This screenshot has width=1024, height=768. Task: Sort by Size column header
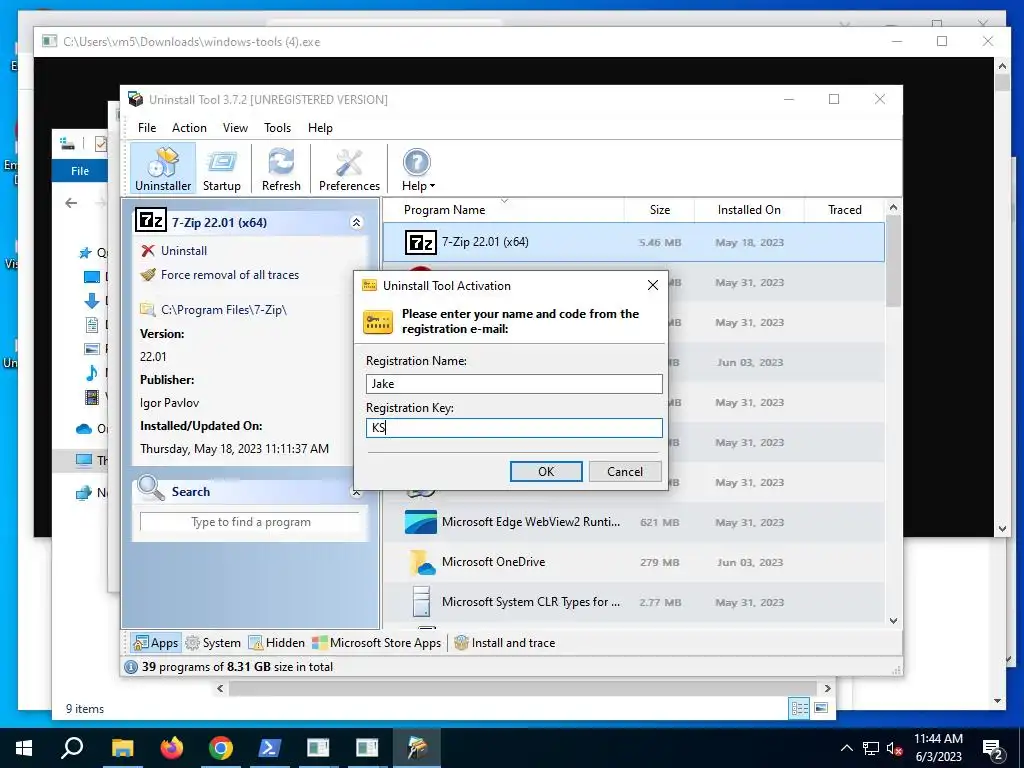tap(660, 210)
